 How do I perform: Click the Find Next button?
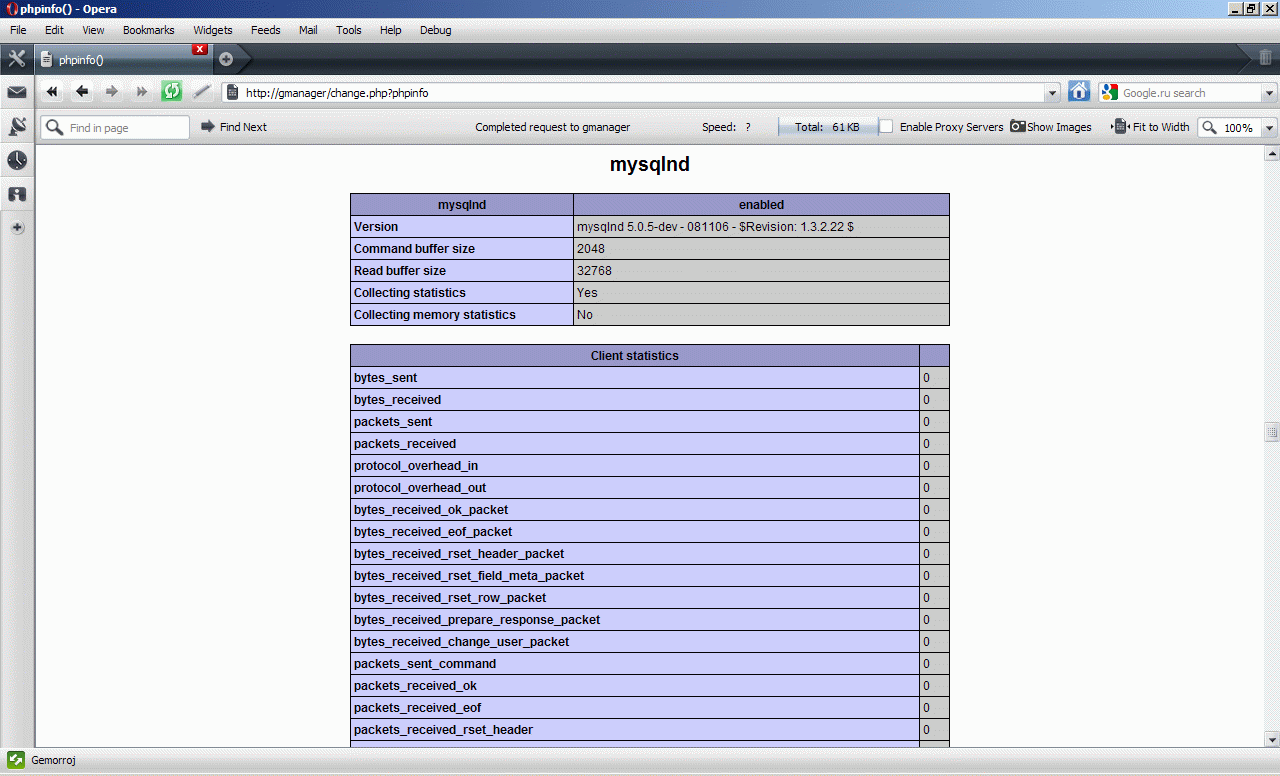click(234, 127)
